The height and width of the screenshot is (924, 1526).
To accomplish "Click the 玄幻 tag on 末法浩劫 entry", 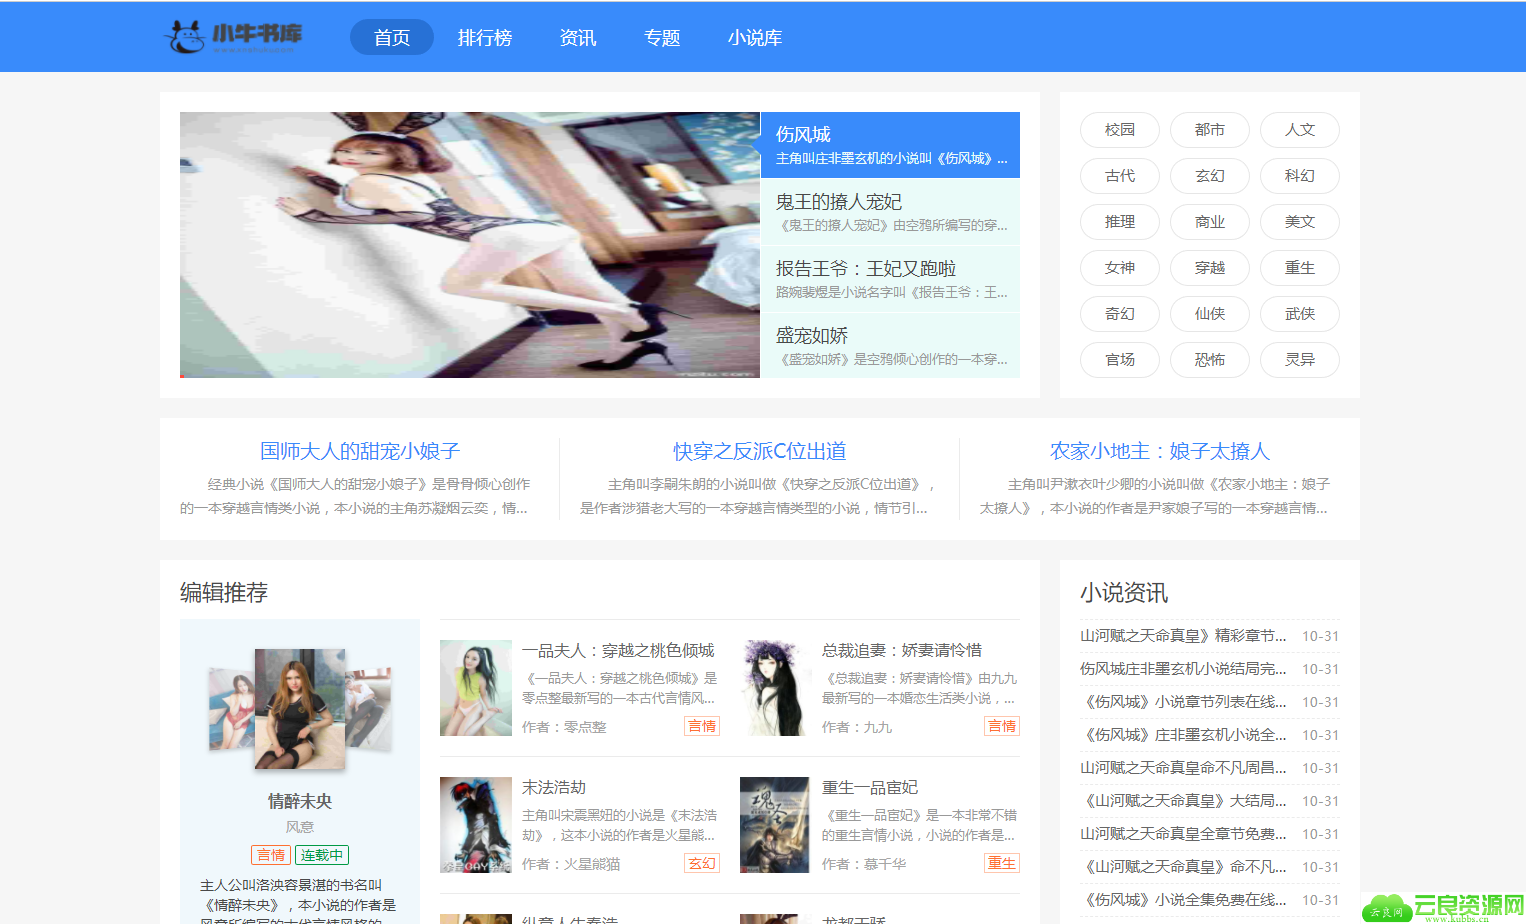I will point(702,863).
